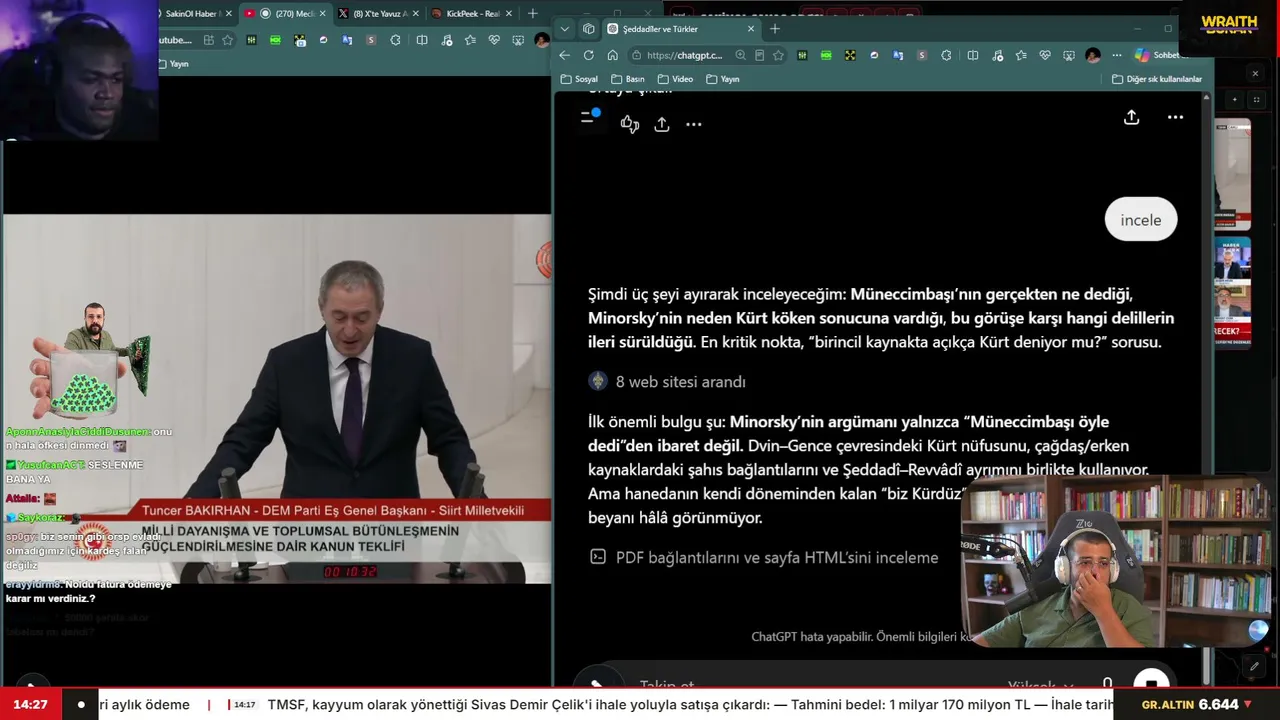Open the home page in ChatGPT window
1280x720 pixels.
[x=613, y=55]
